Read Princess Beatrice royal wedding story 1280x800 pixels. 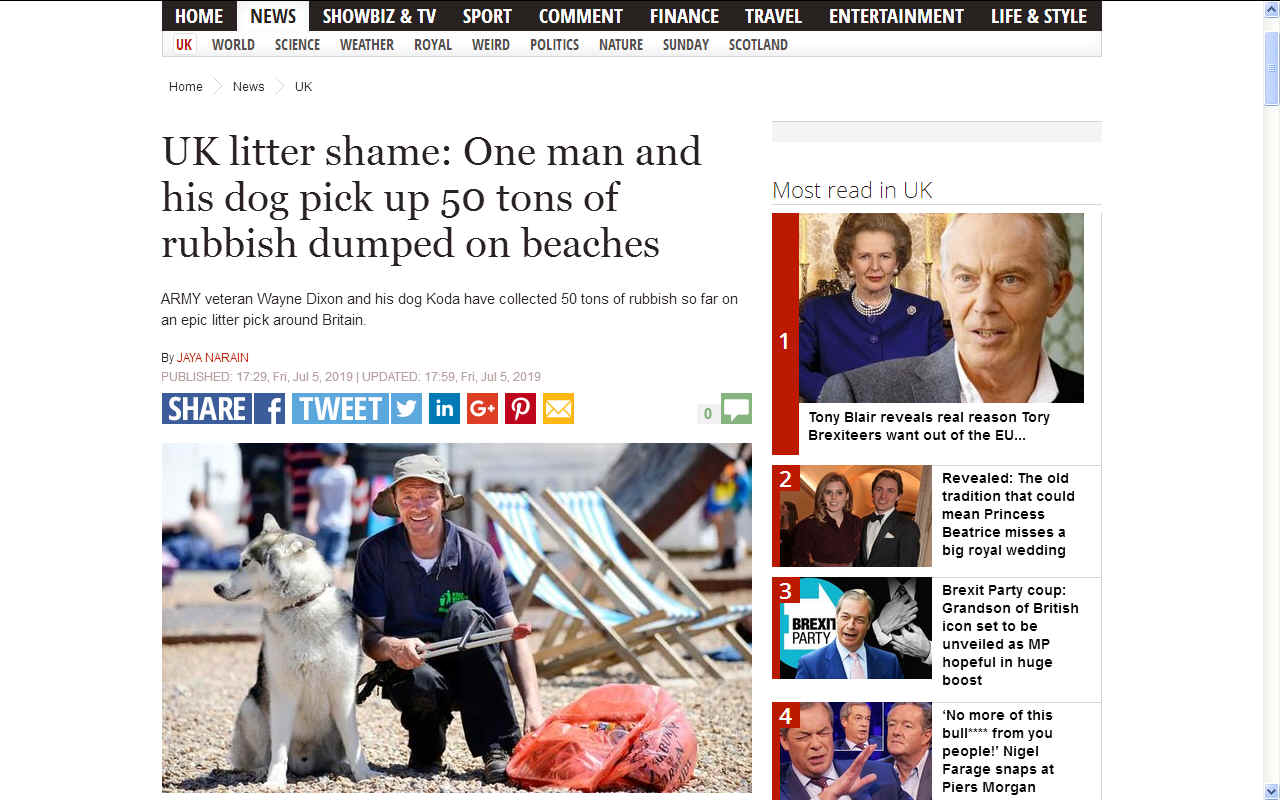1008,514
